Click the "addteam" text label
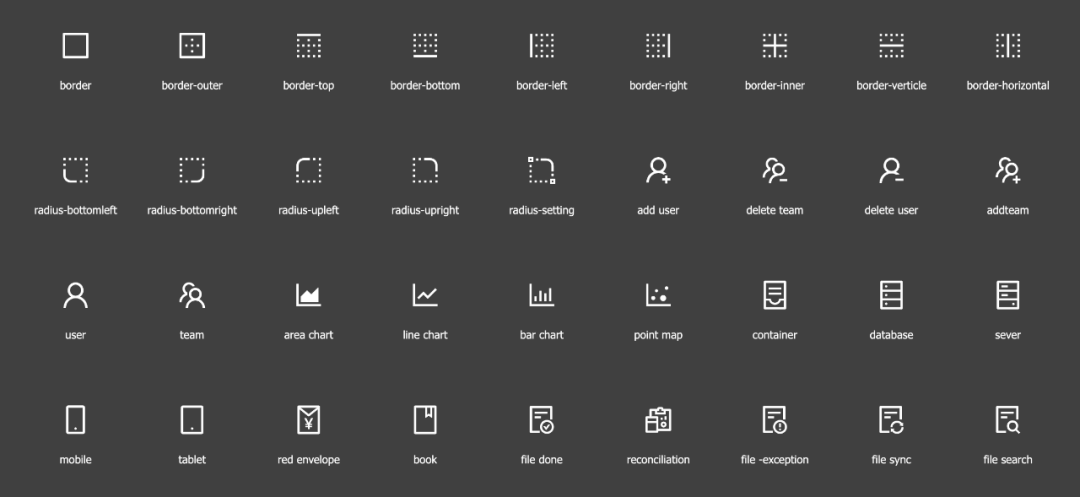 (1008, 210)
